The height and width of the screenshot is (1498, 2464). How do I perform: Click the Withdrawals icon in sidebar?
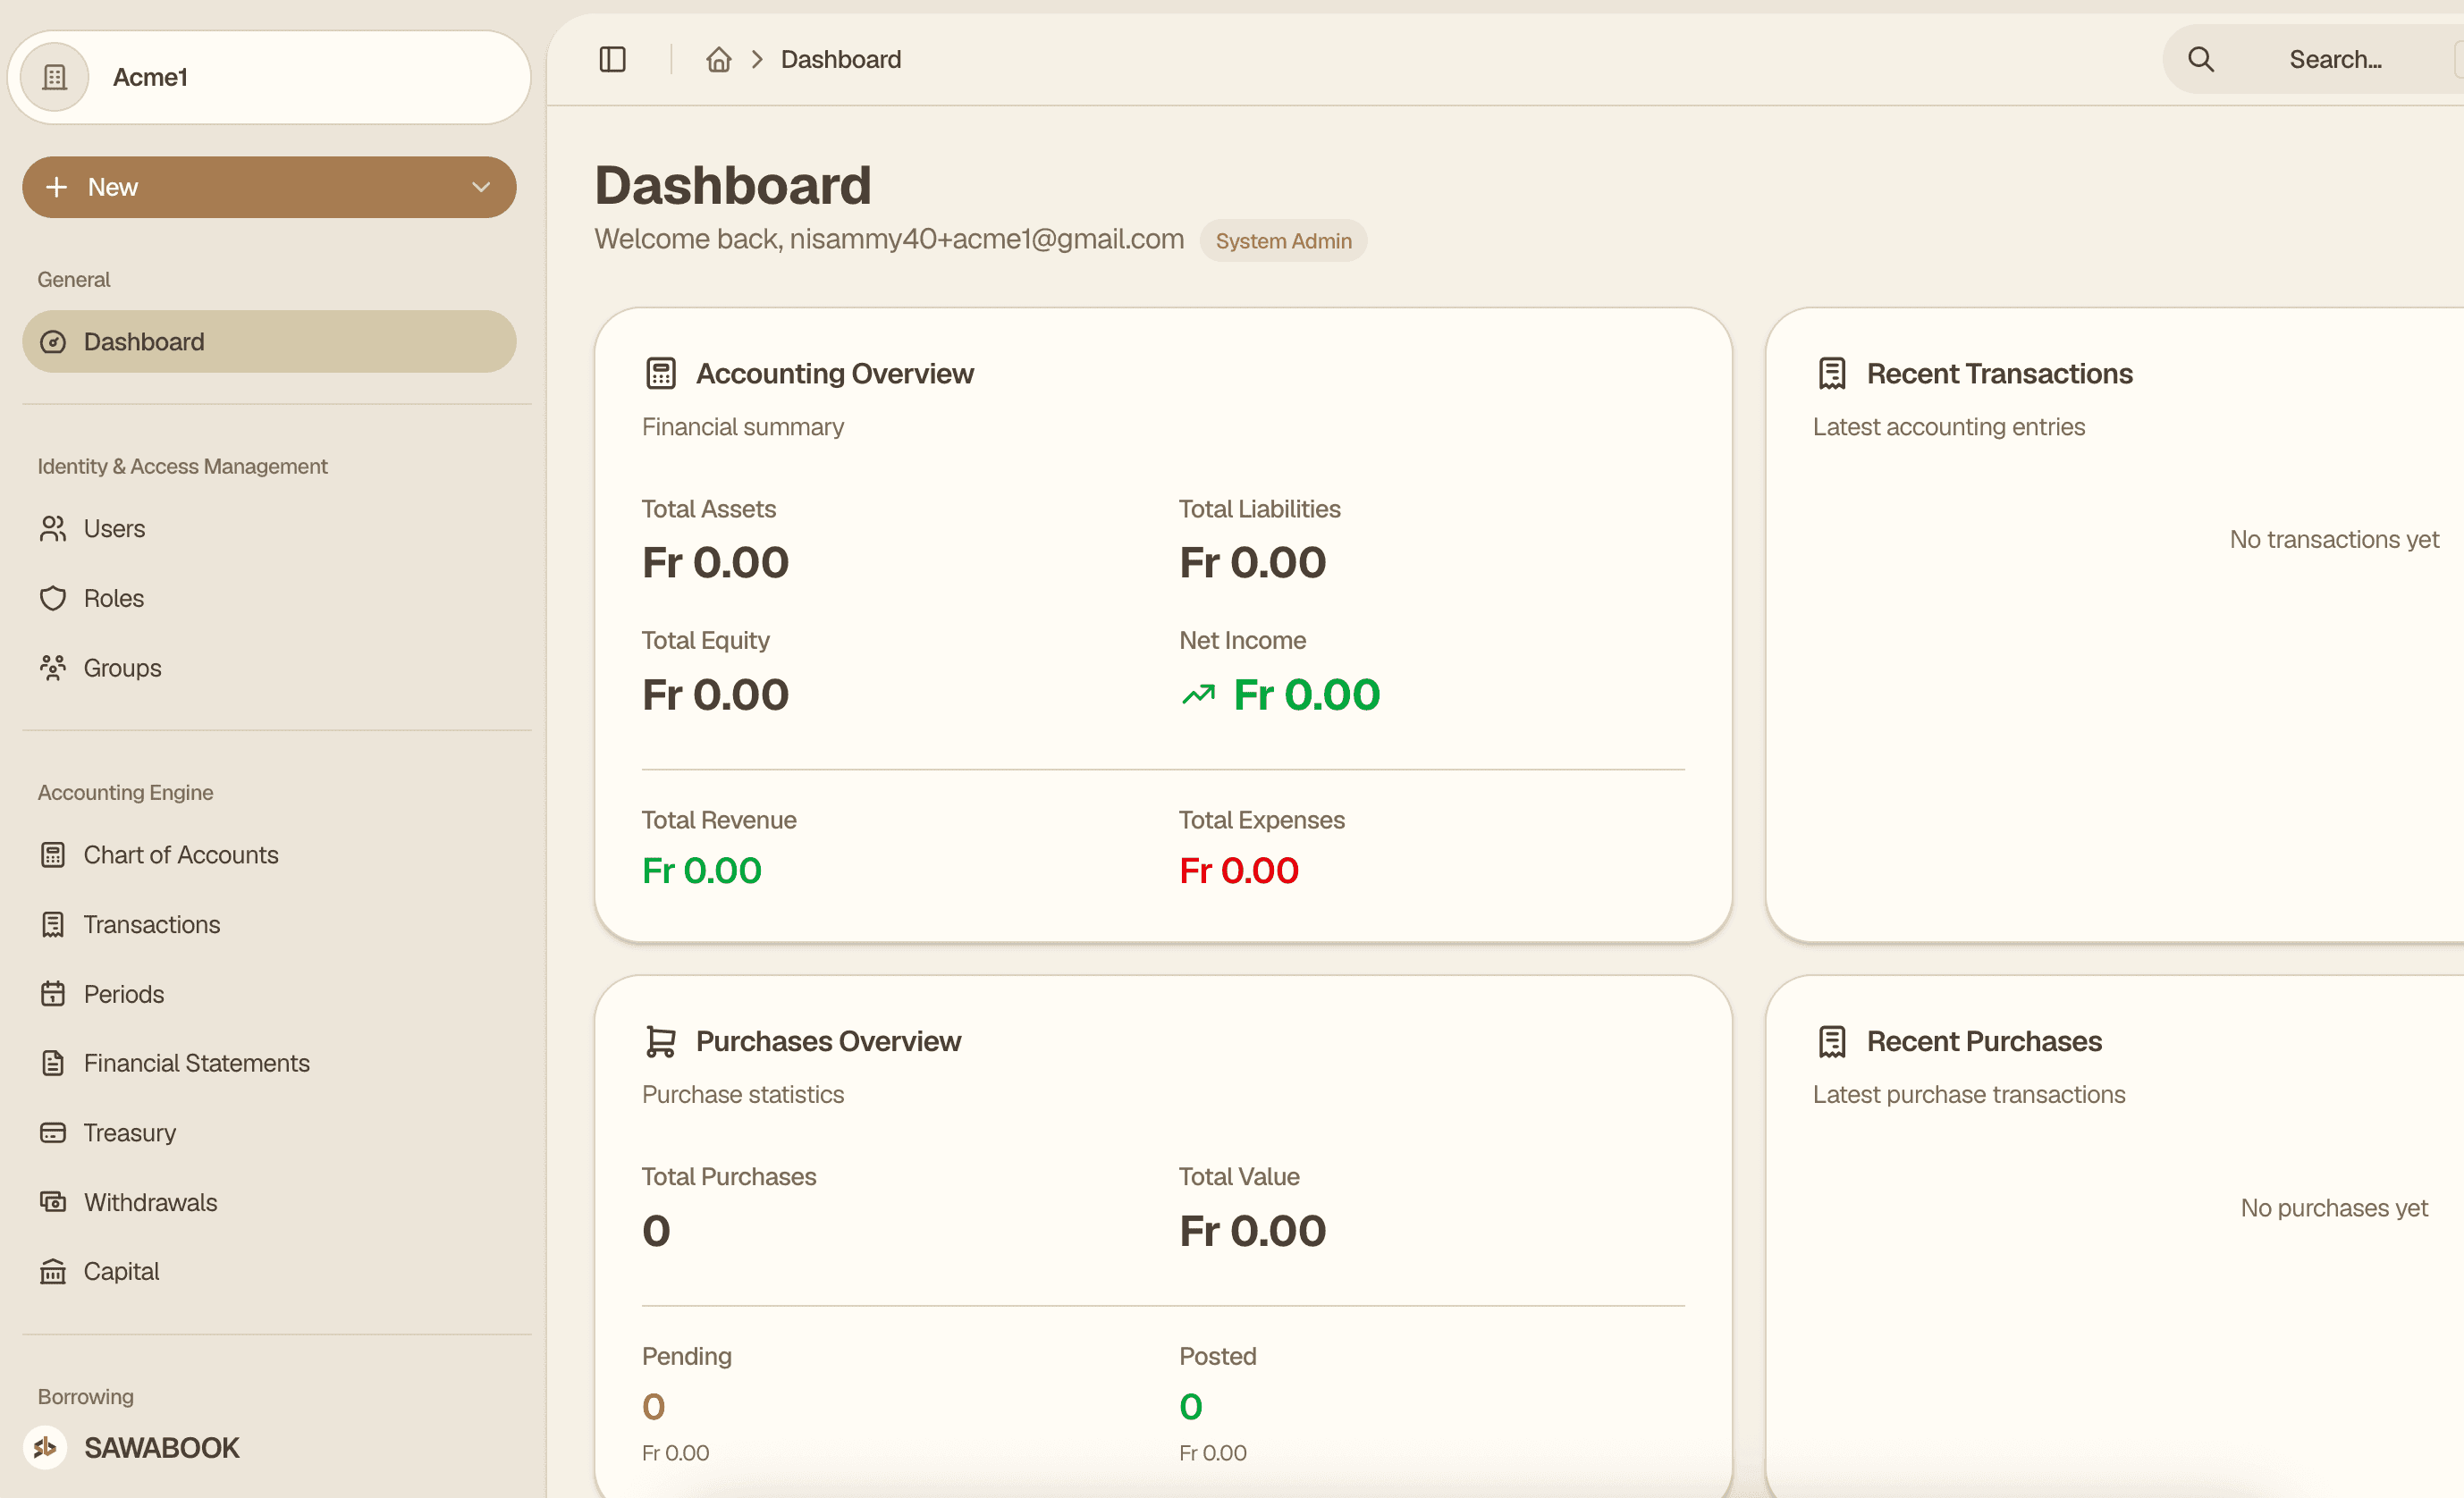coord(53,1202)
